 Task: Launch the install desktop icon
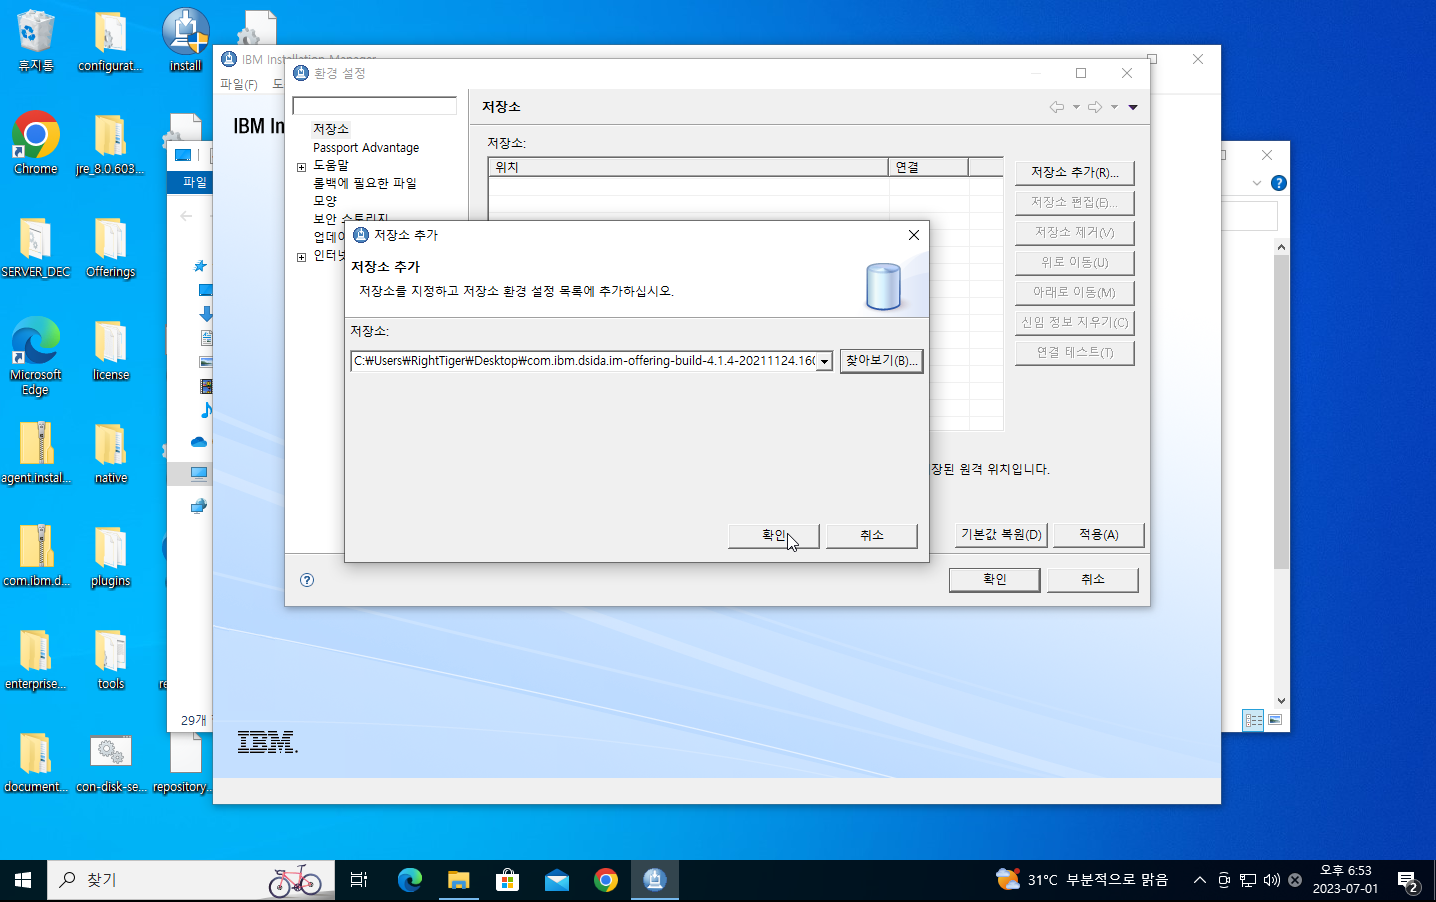coord(185,40)
